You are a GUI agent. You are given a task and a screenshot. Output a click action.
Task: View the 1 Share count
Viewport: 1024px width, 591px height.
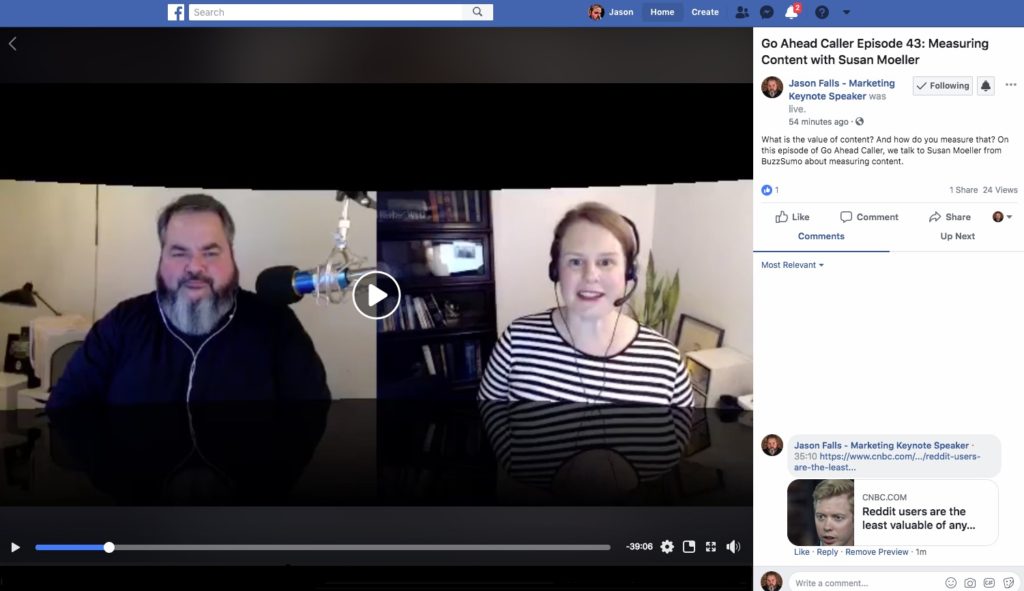click(963, 190)
